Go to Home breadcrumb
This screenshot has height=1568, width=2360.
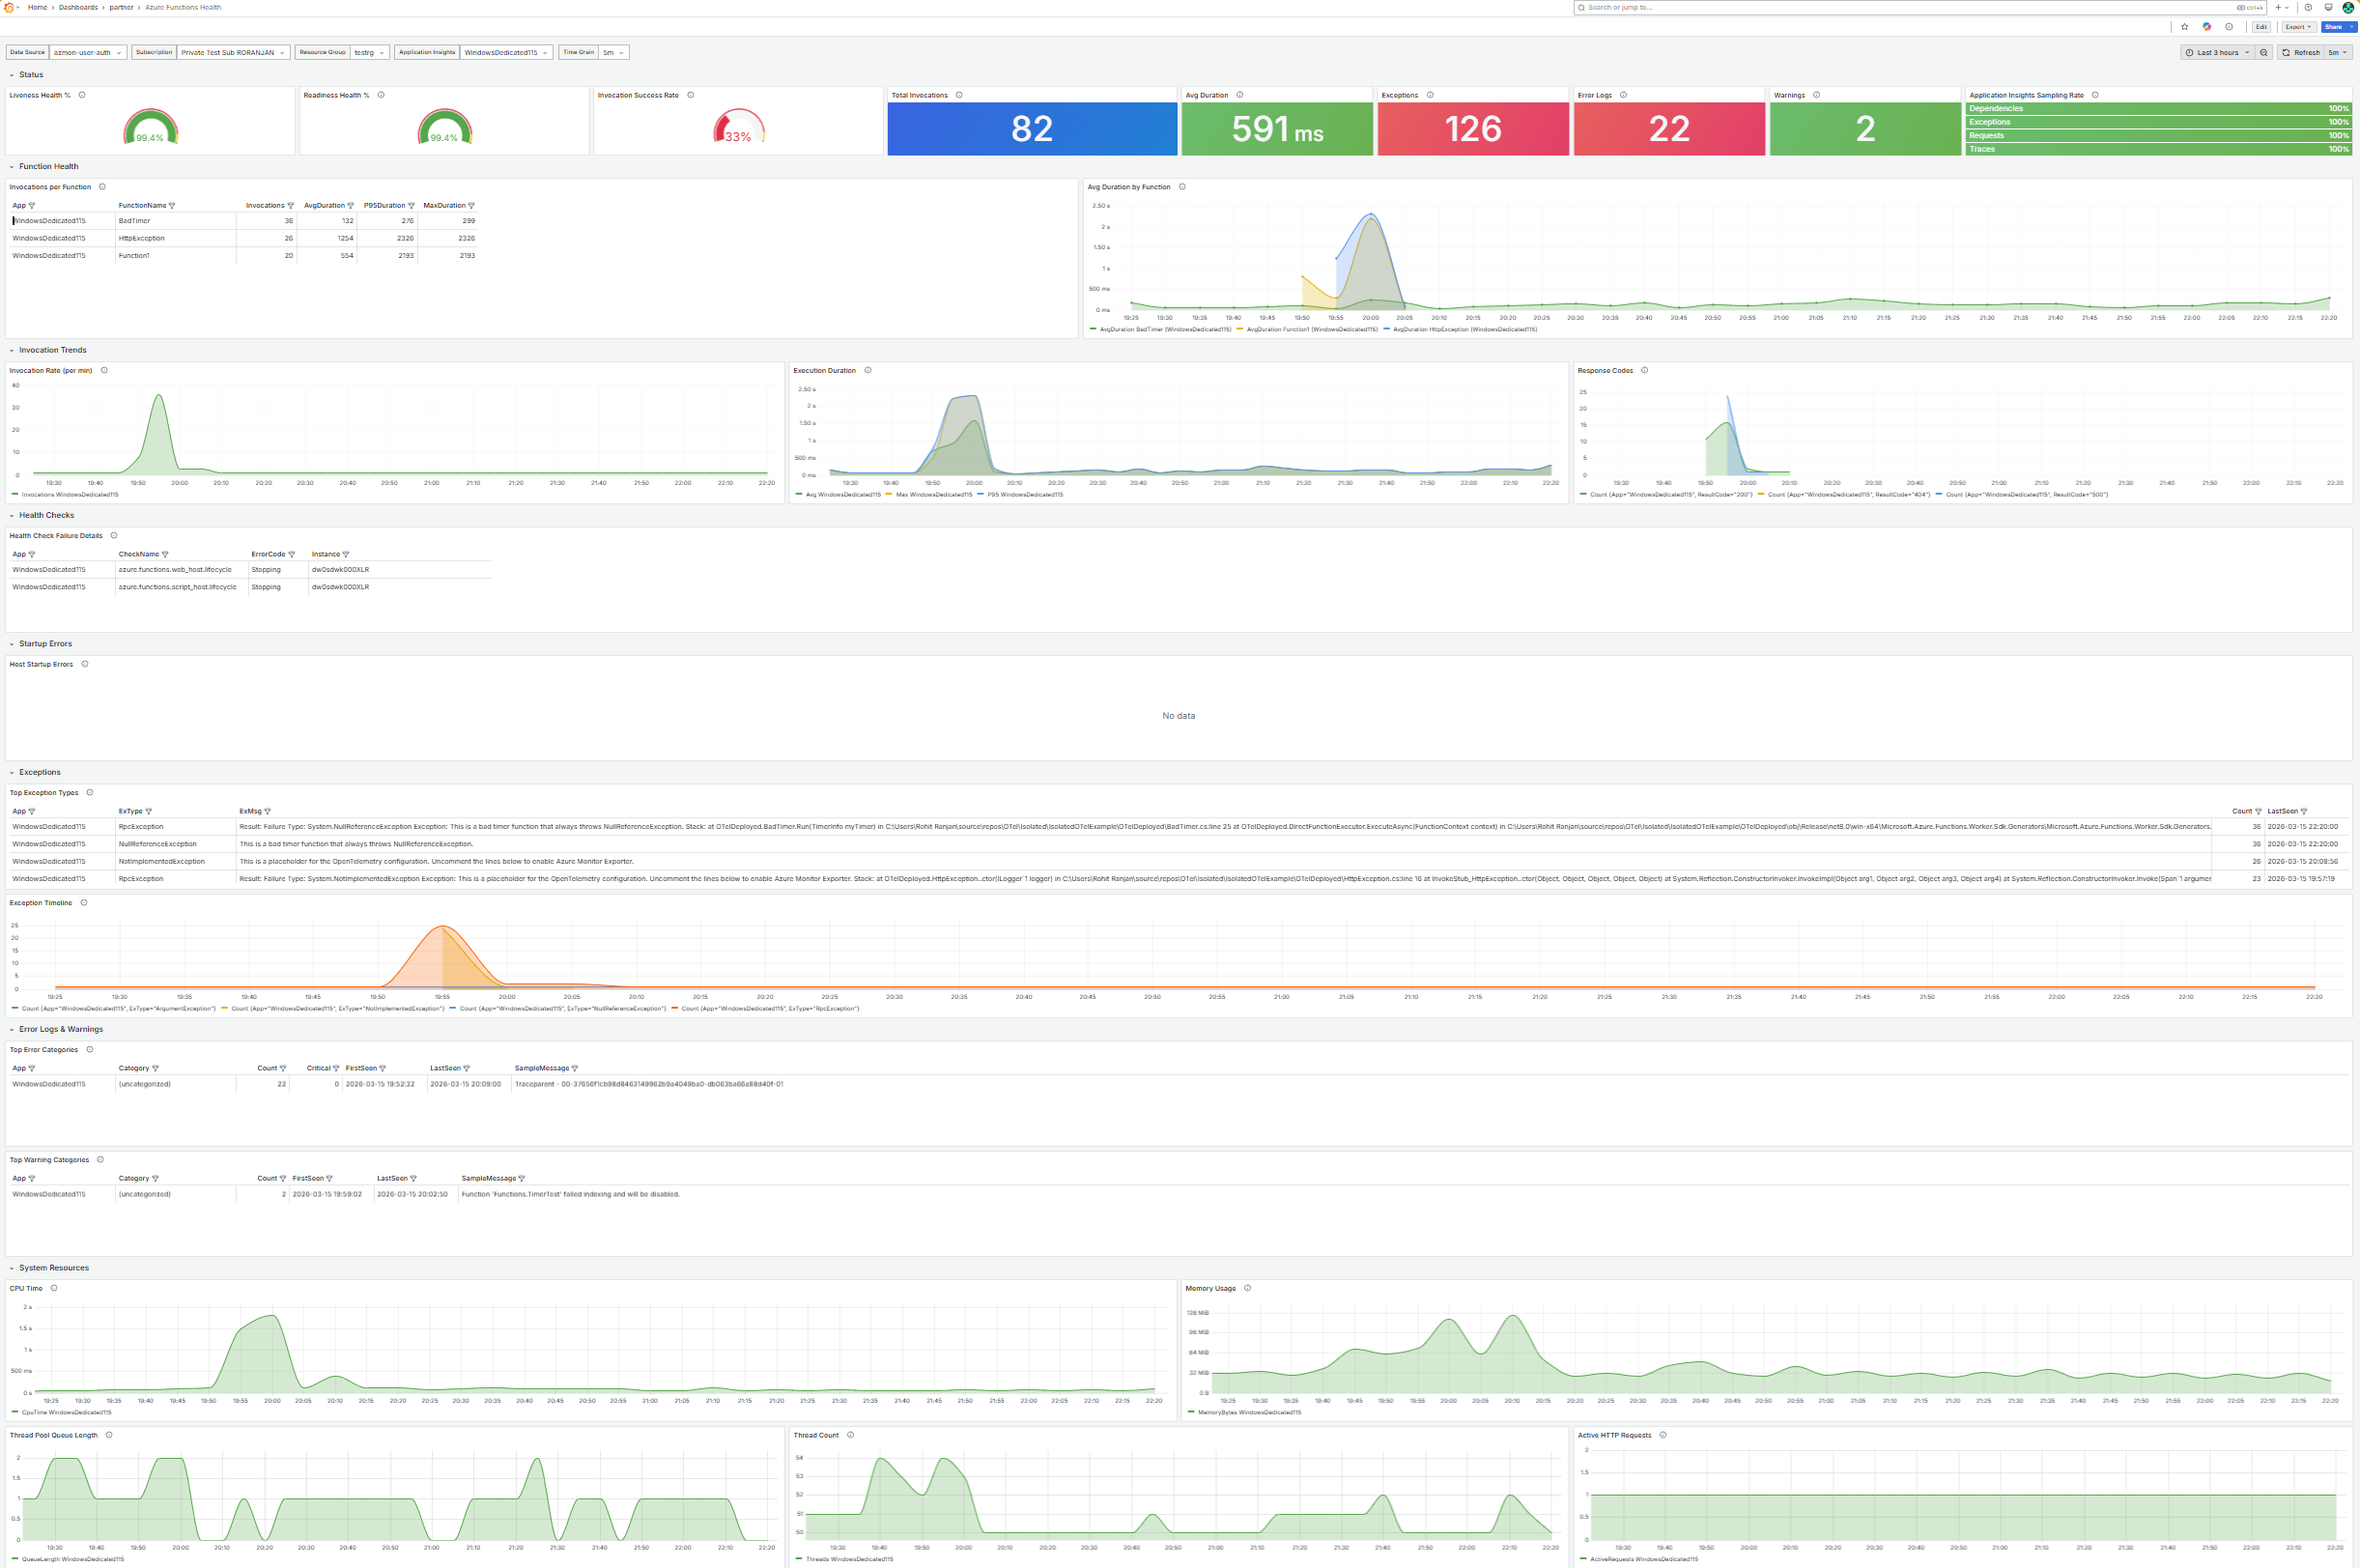pos(37,7)
